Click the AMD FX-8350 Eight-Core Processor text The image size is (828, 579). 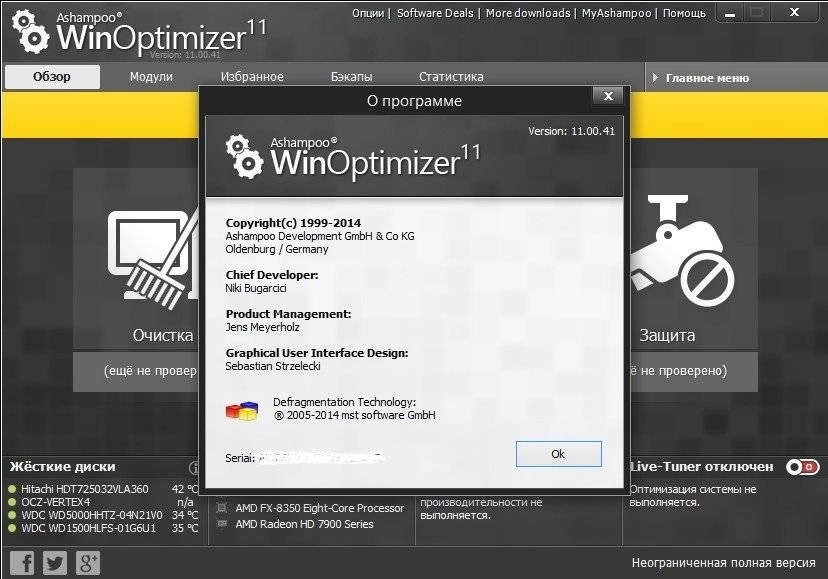[x=319, y=508]
